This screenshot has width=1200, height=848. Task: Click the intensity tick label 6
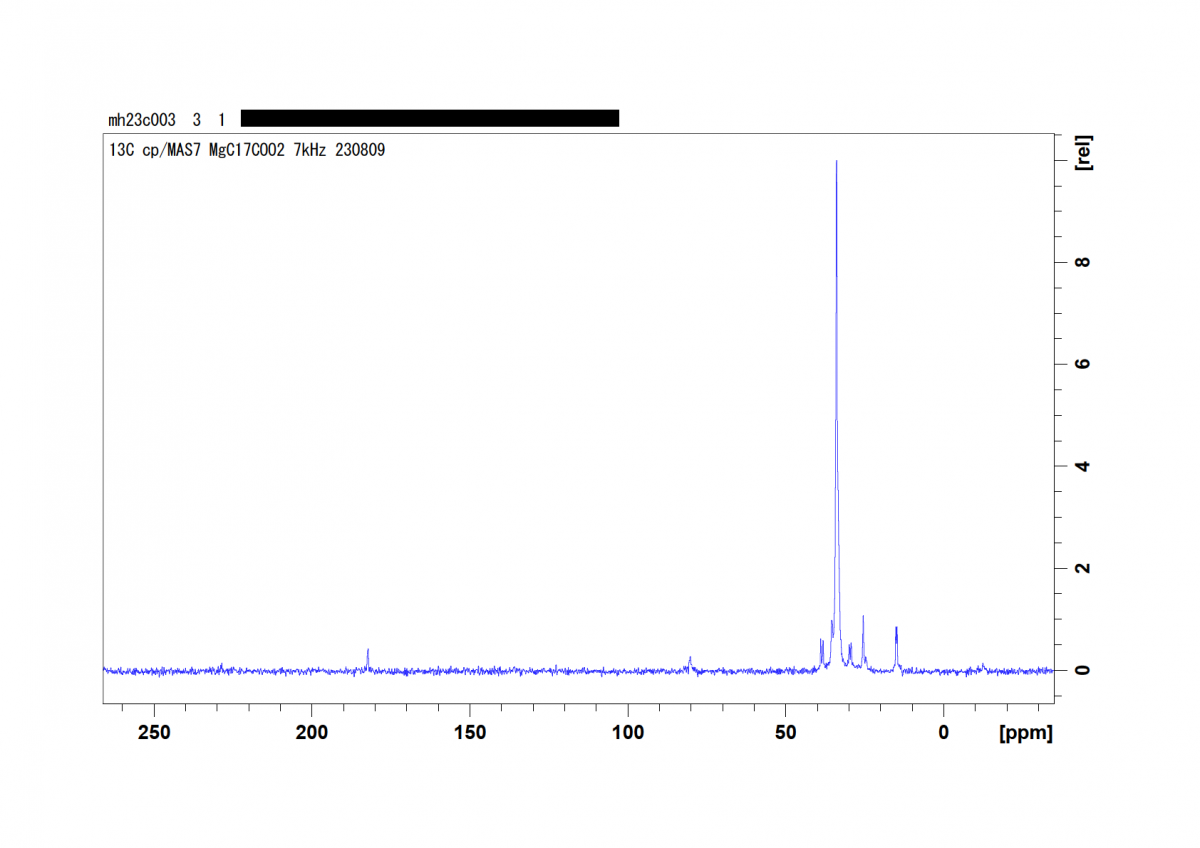(1083, 364)
